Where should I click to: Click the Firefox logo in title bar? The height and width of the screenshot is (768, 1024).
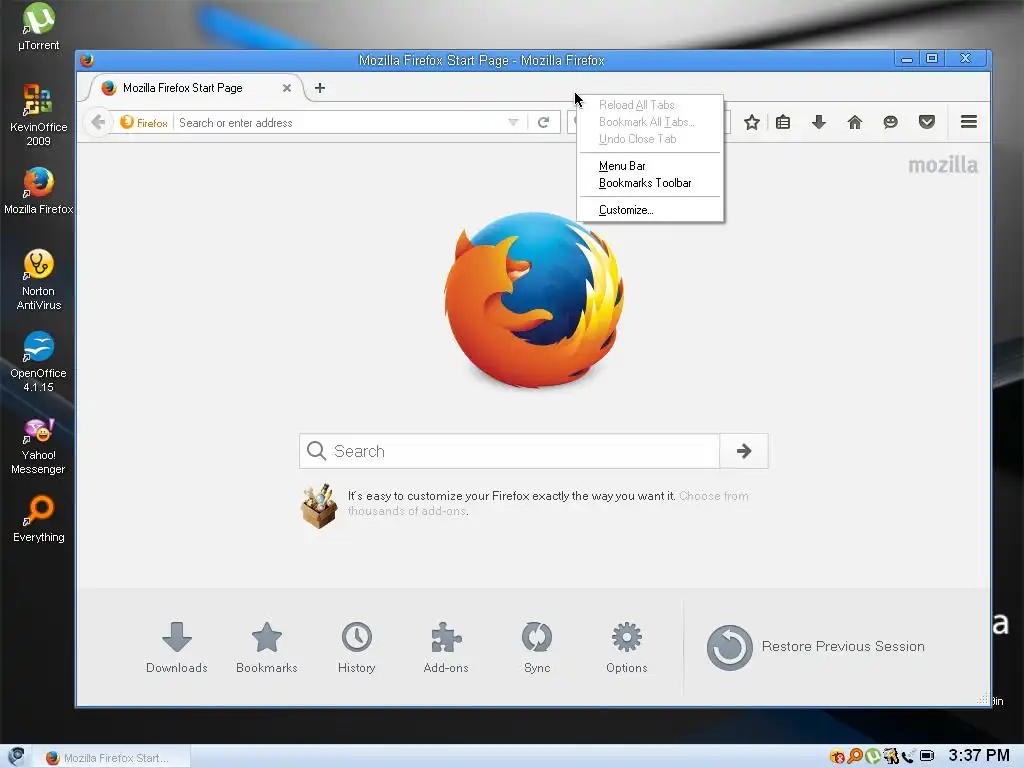click(x=87, y=60)
